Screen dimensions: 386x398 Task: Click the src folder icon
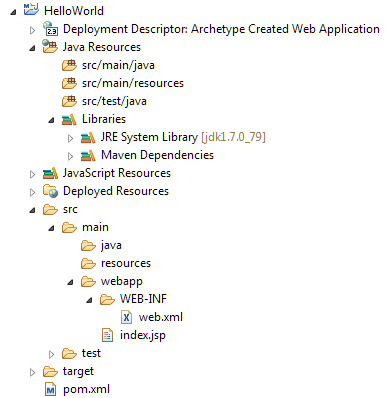click(x=50, y=210)
